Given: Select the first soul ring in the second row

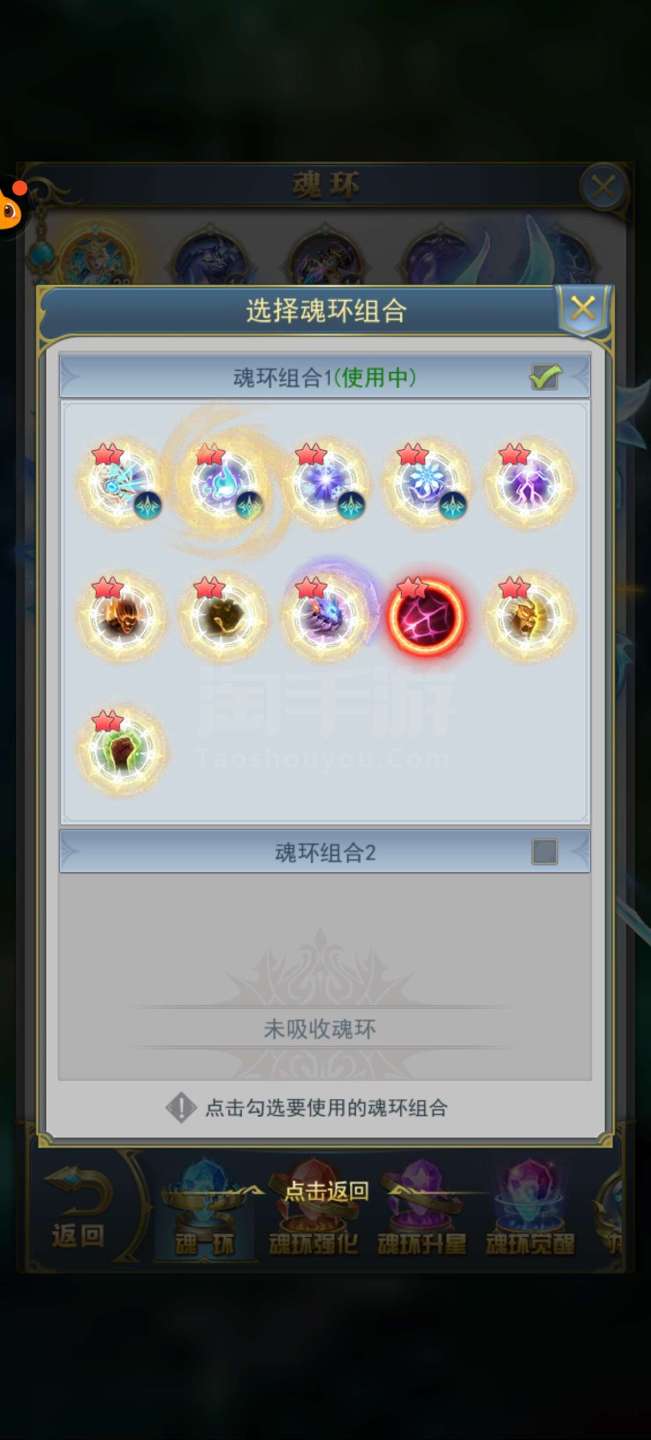Looking at the screenshot, I should click(x=122, y=617).
